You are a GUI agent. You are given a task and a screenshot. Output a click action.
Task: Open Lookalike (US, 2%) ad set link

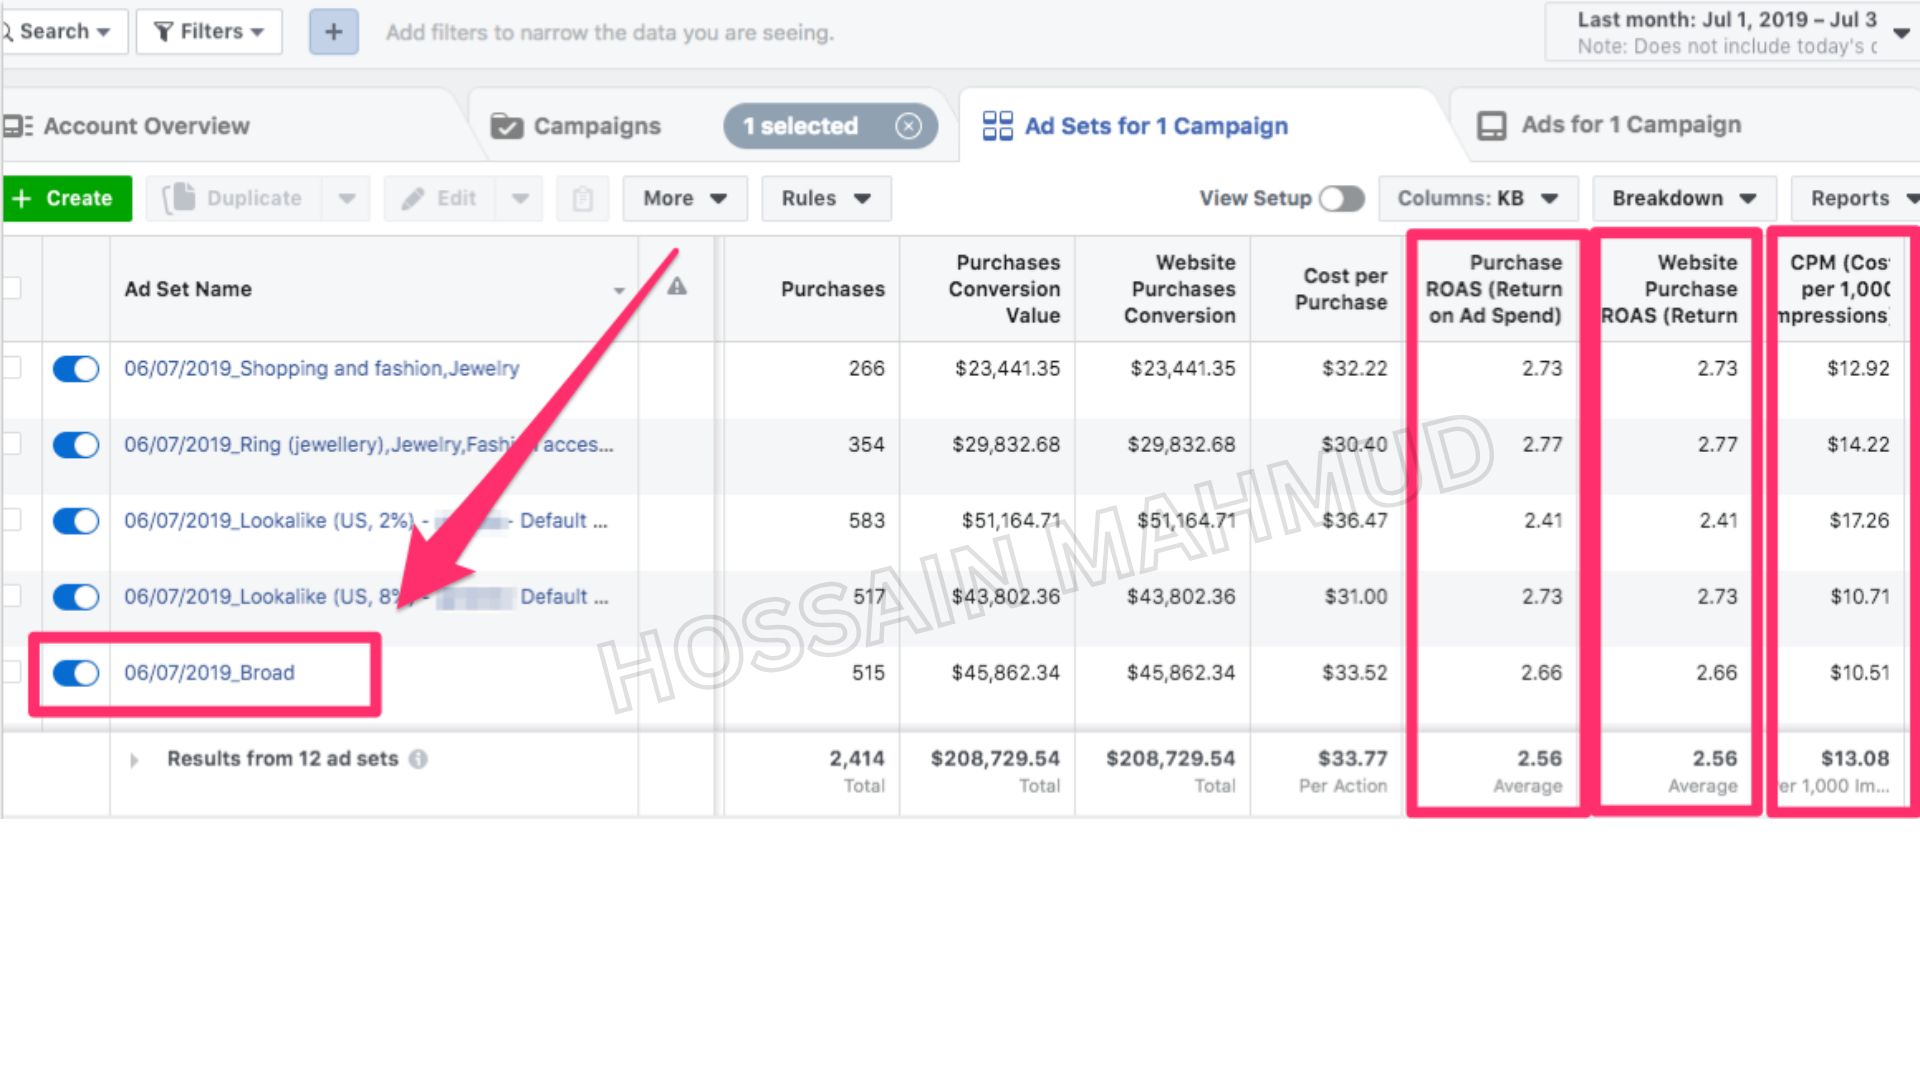tap(365, 521)
